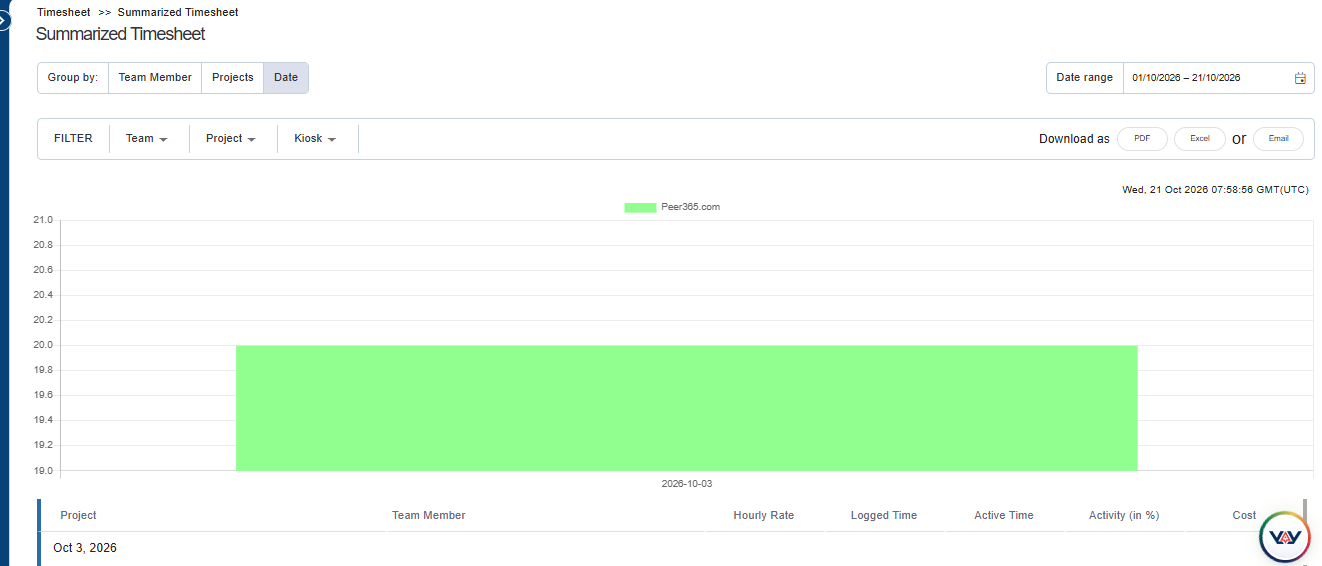
Task: Click the Group by label
Action: pos(73,78)
